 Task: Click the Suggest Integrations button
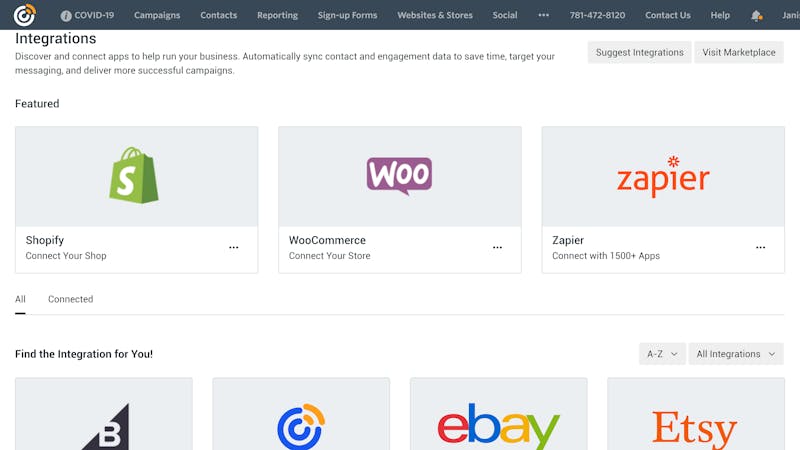[x=639, y=52]
